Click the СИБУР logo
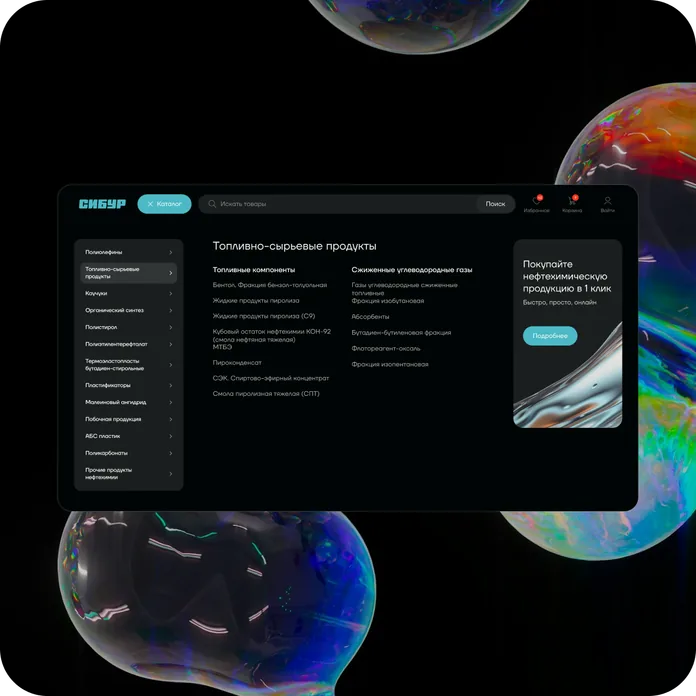Image resolution: width=696 pixels, height=696 pixels. (x=102, y=204)
